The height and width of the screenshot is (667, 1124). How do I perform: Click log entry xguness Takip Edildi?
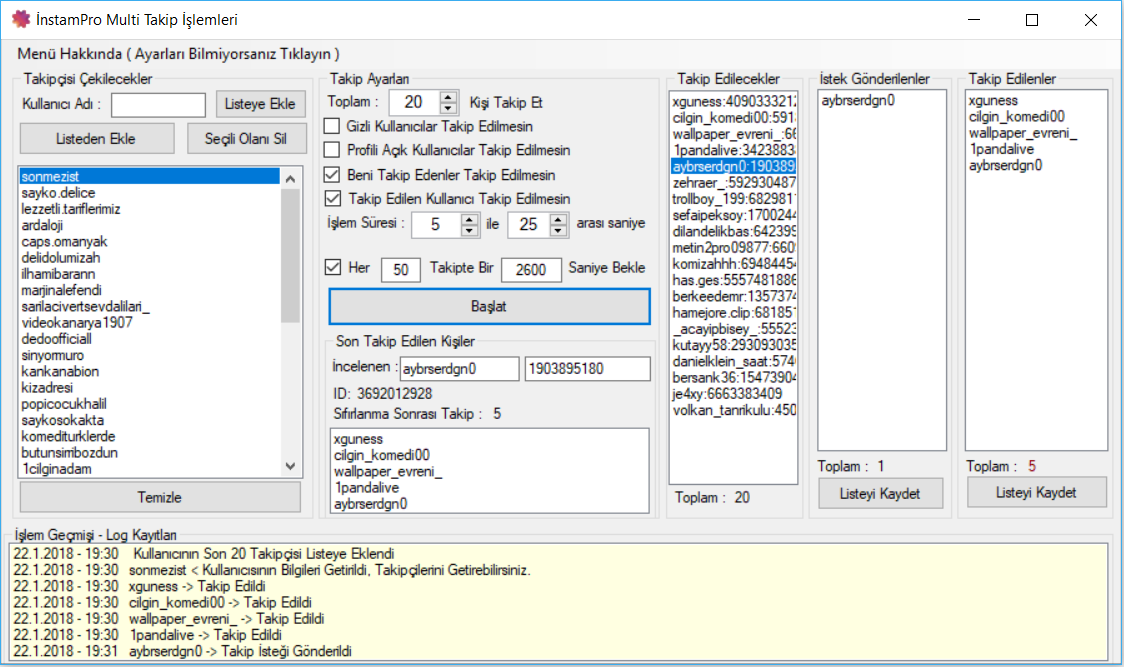point(559,586)
